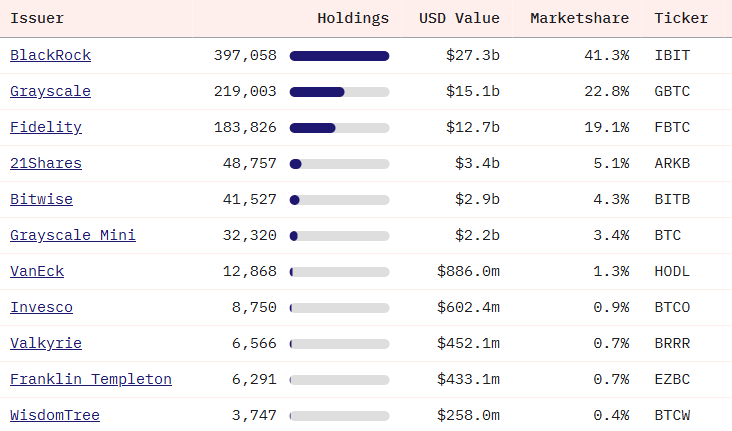Select the Ticker column header

point(681,18)
